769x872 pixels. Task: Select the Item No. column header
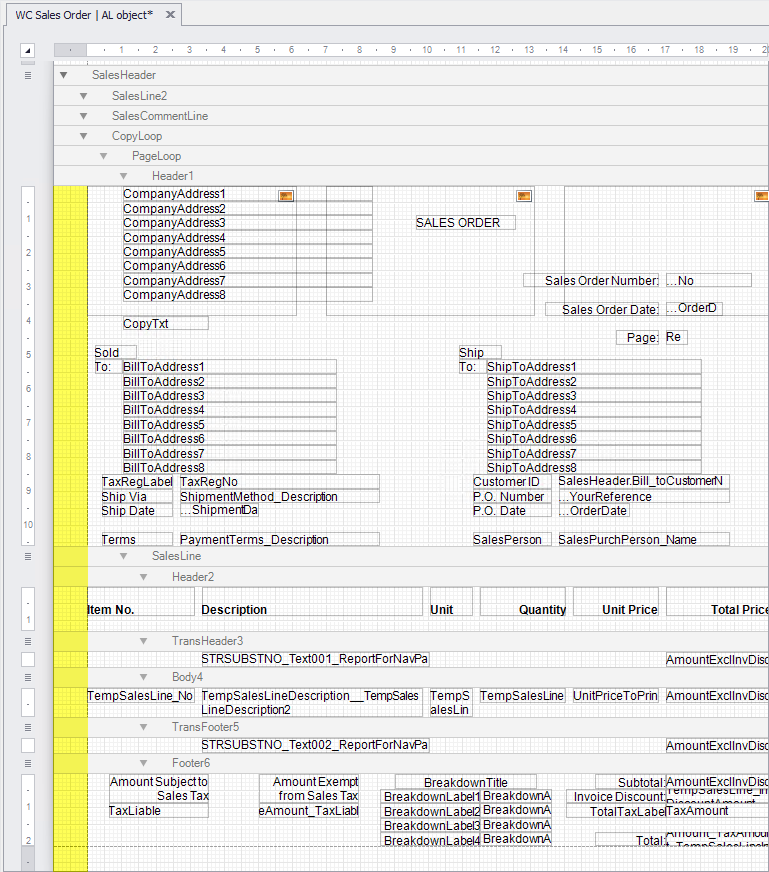point(141,602)
